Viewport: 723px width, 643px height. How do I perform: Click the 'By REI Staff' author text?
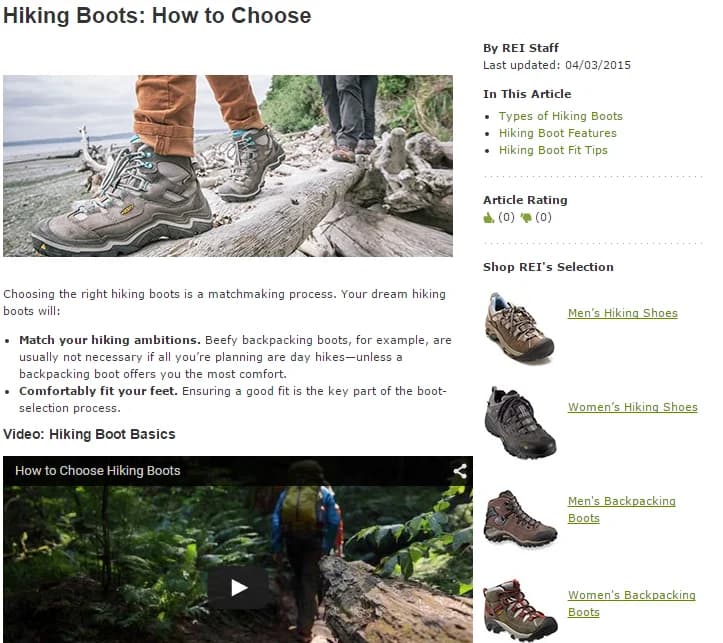(x=521, y=48)
